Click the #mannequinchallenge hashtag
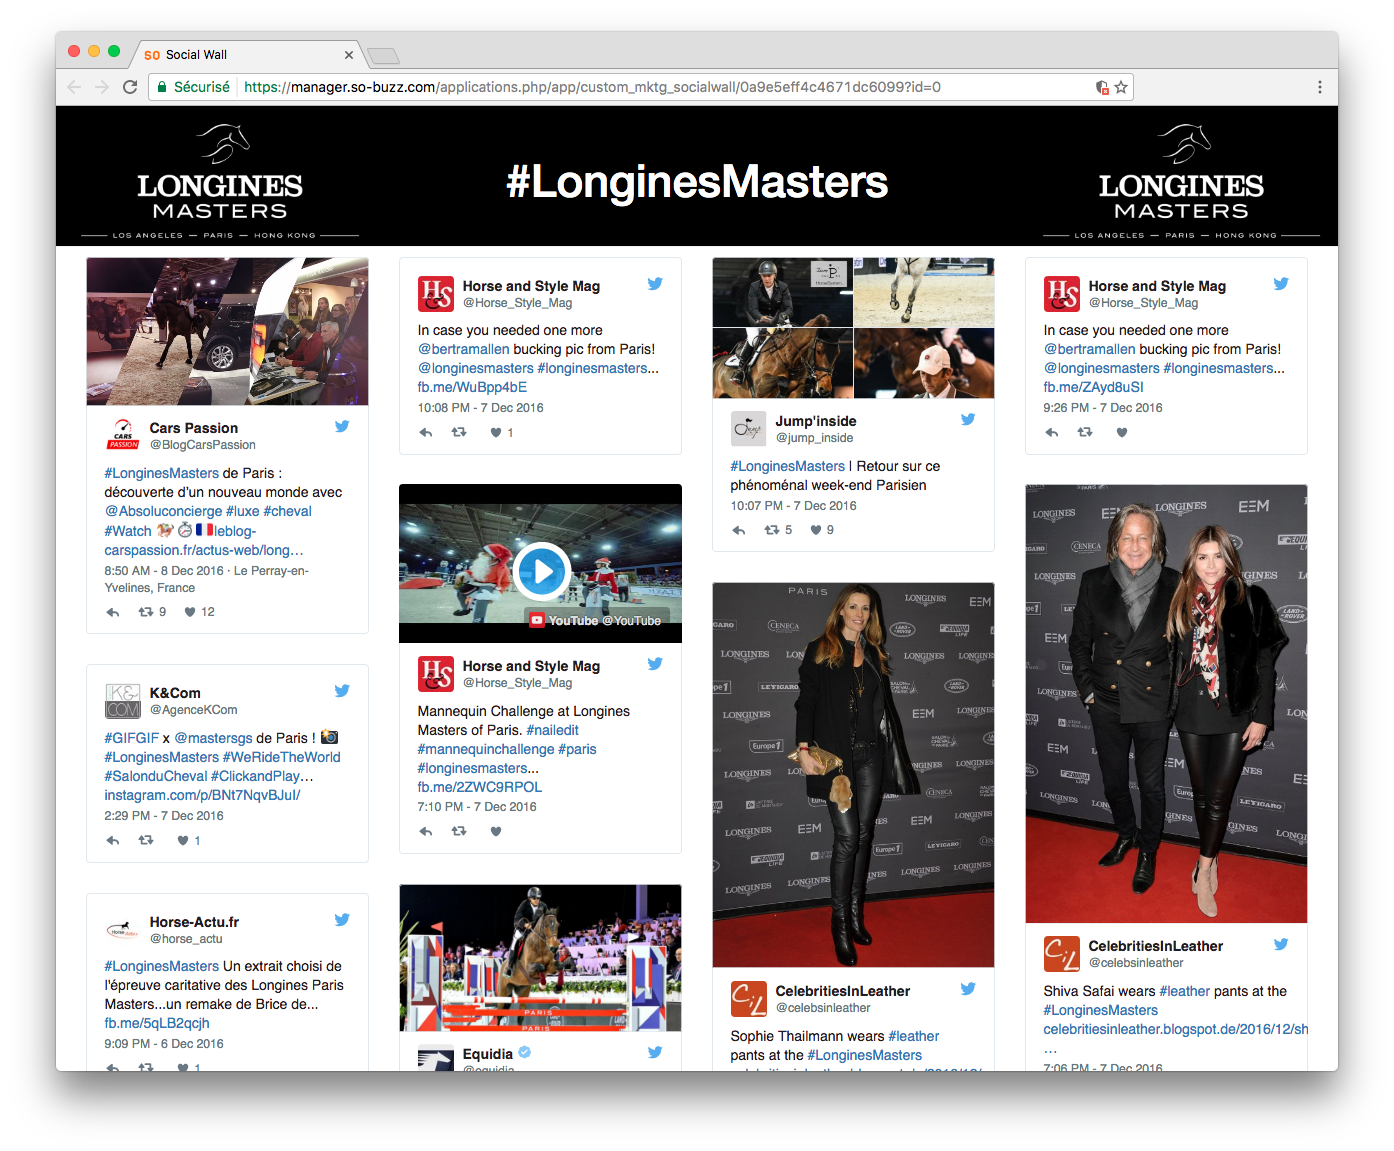This screenshot has width=1394, height=1151. [485, 749]
